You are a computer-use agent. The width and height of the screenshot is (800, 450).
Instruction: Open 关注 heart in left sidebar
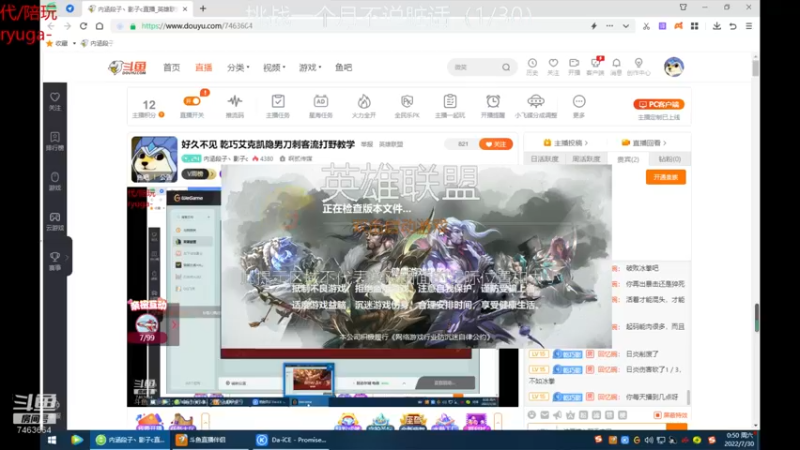point(55,102)
